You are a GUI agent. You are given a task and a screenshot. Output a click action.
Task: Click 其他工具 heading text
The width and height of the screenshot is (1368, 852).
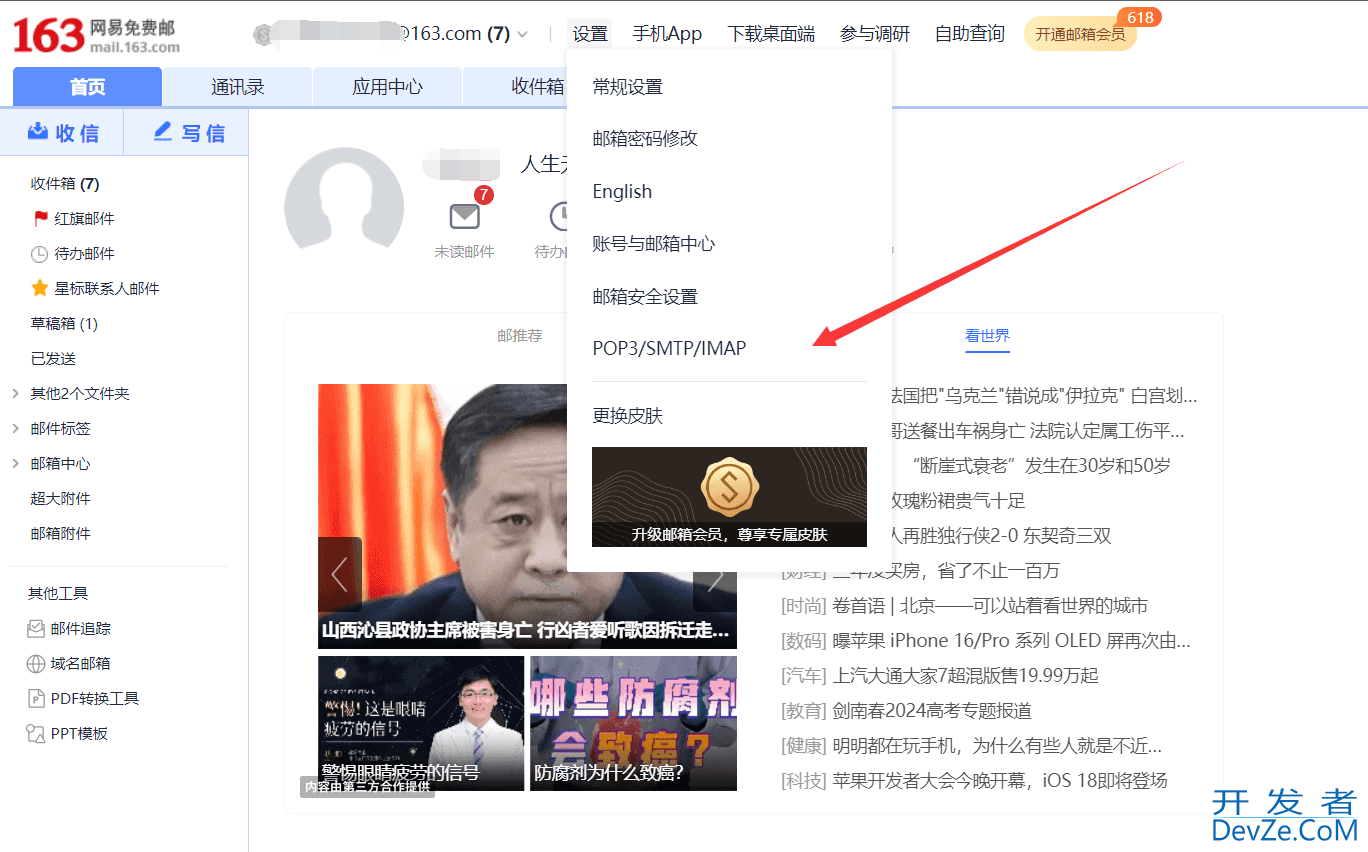coord(58,594)
